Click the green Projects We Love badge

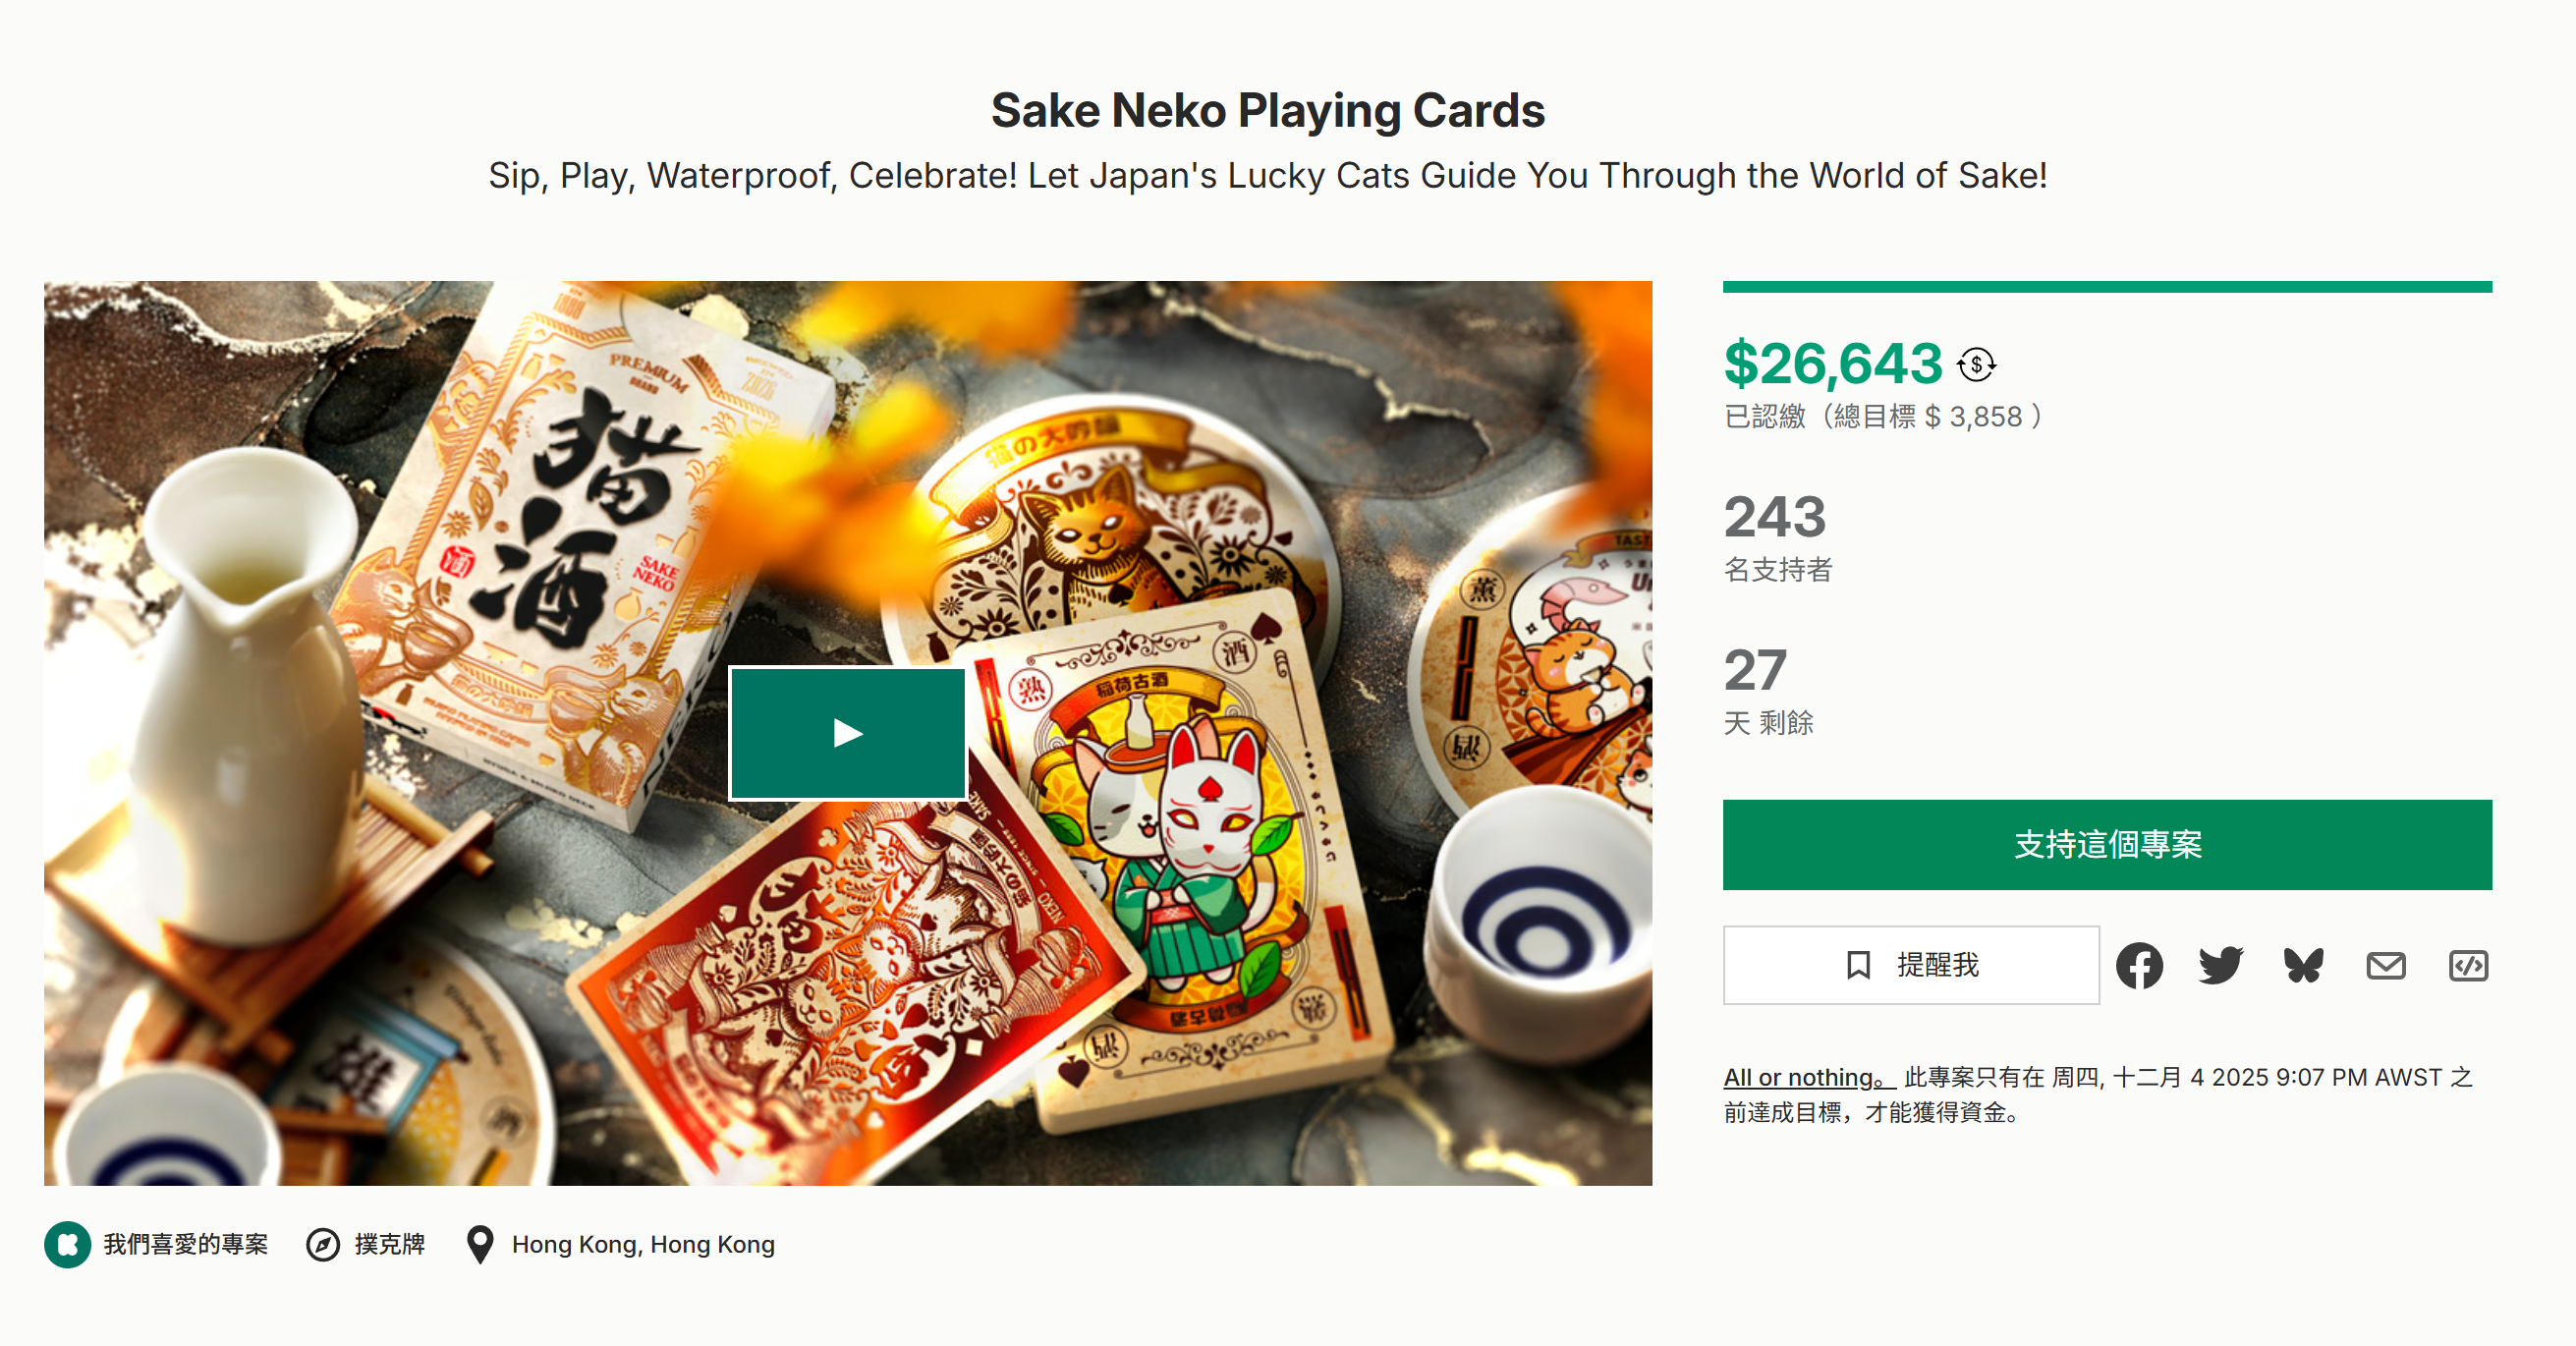68,1244
